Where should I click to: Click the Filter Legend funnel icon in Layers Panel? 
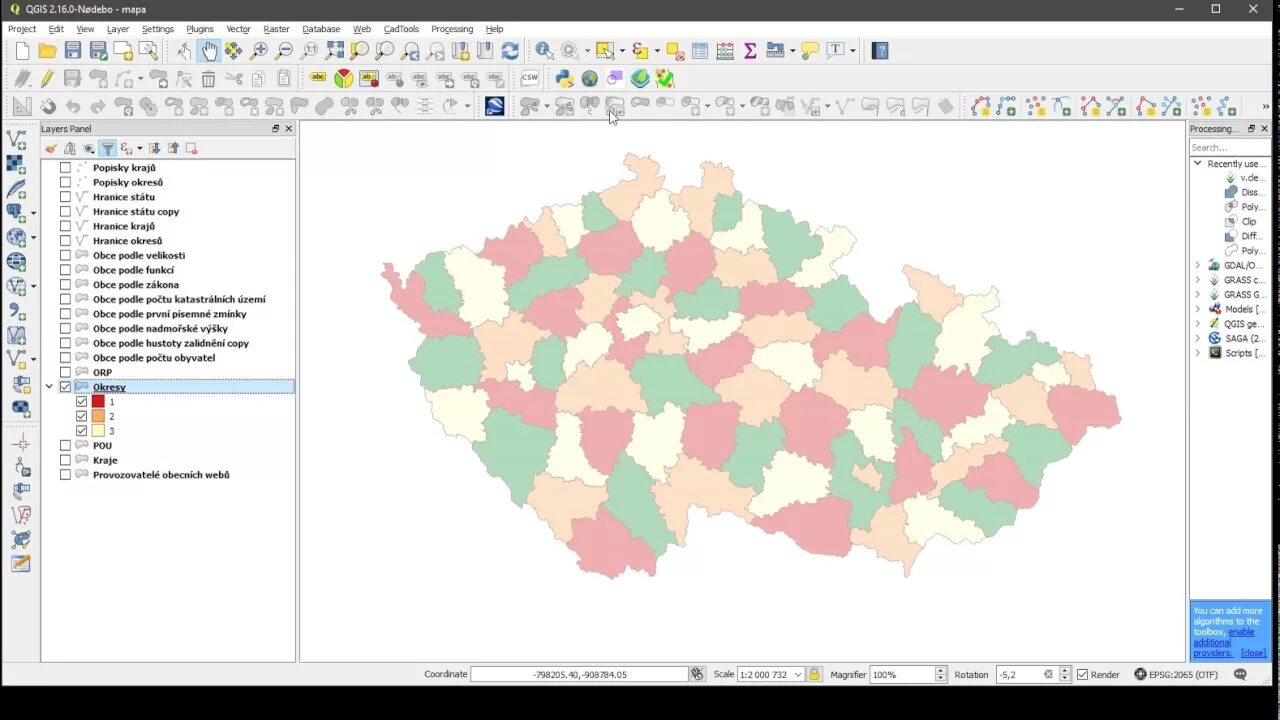click(108, 148)
